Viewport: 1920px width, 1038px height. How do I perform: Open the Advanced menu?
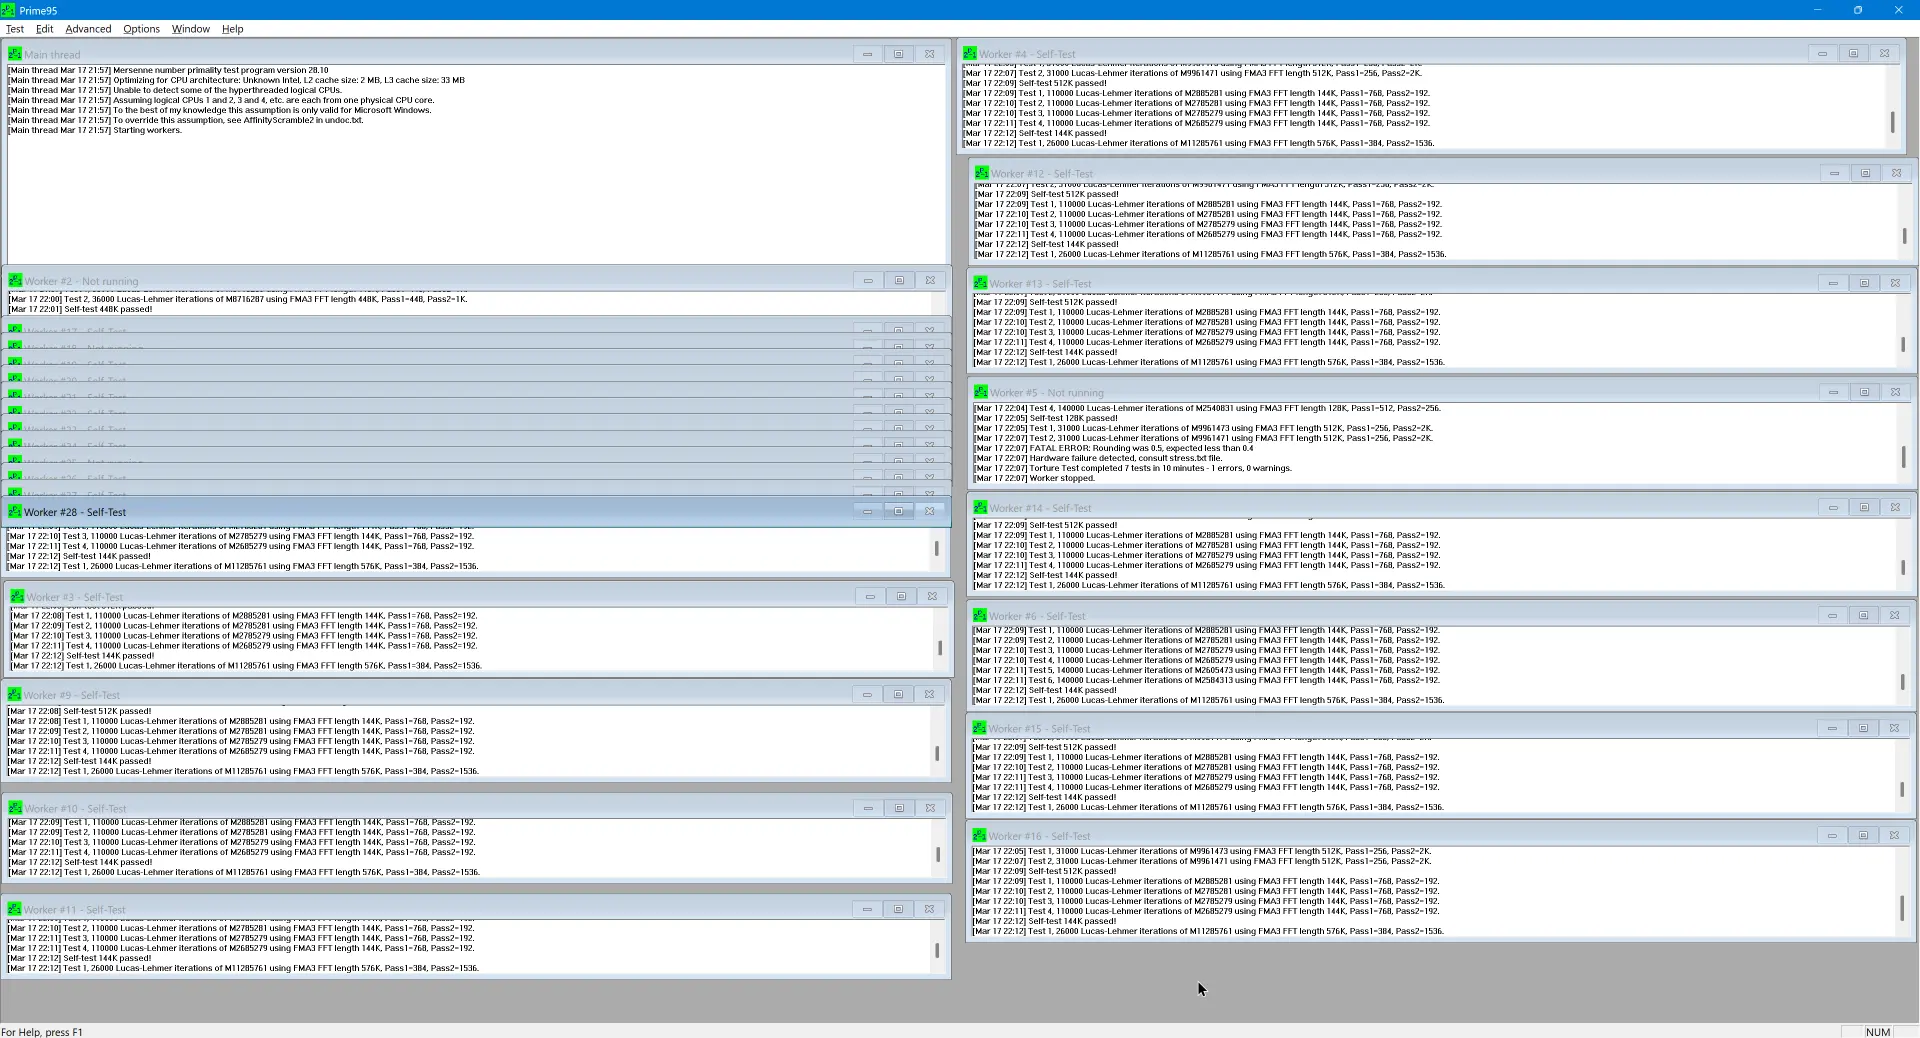[88, 29]
